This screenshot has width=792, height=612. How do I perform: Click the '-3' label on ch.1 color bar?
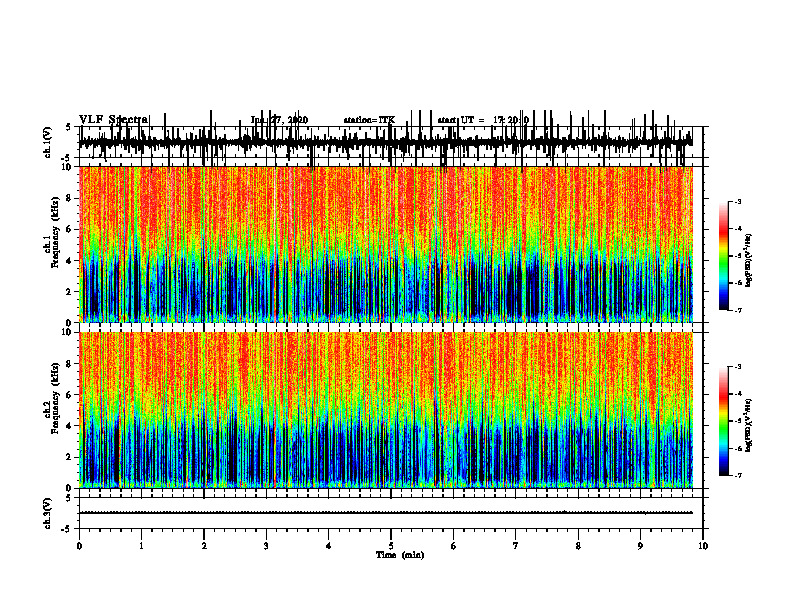(x=737, y=202)
